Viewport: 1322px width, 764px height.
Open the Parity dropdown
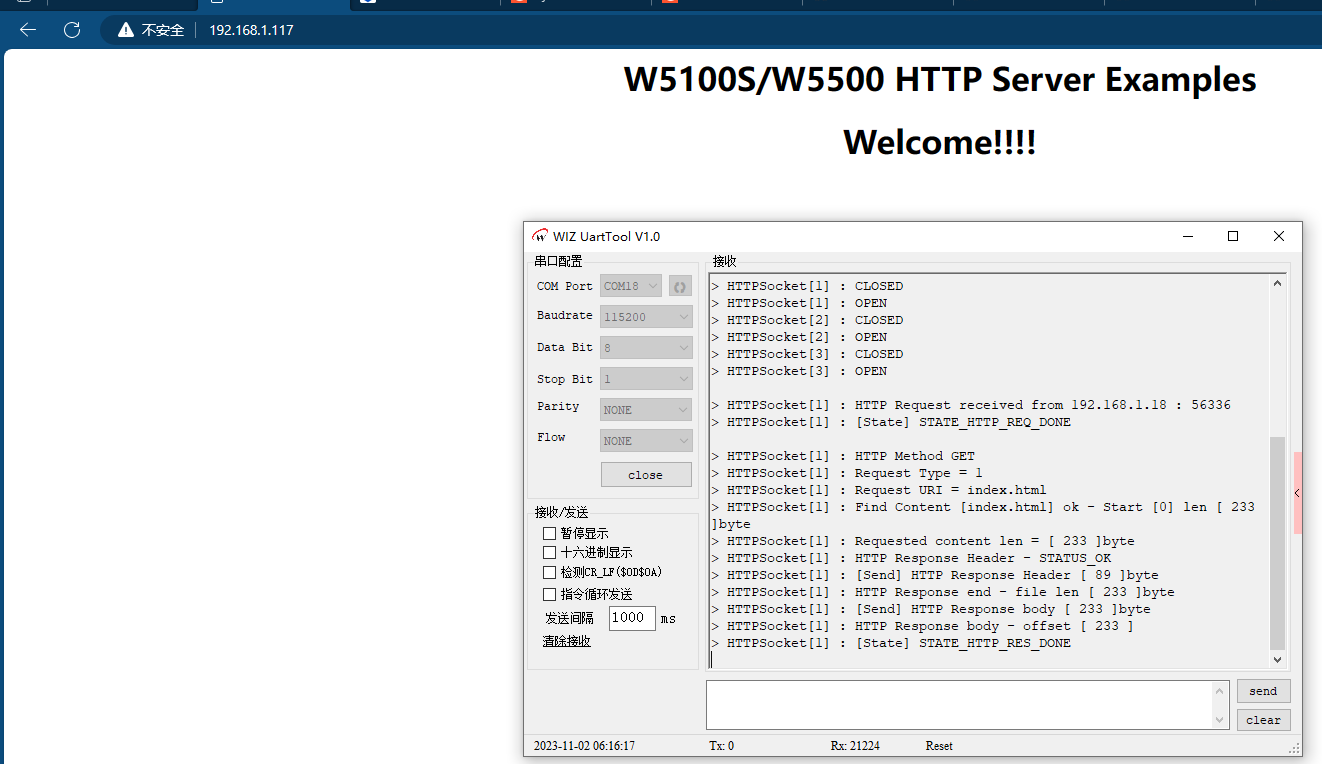tap(646, 410)
